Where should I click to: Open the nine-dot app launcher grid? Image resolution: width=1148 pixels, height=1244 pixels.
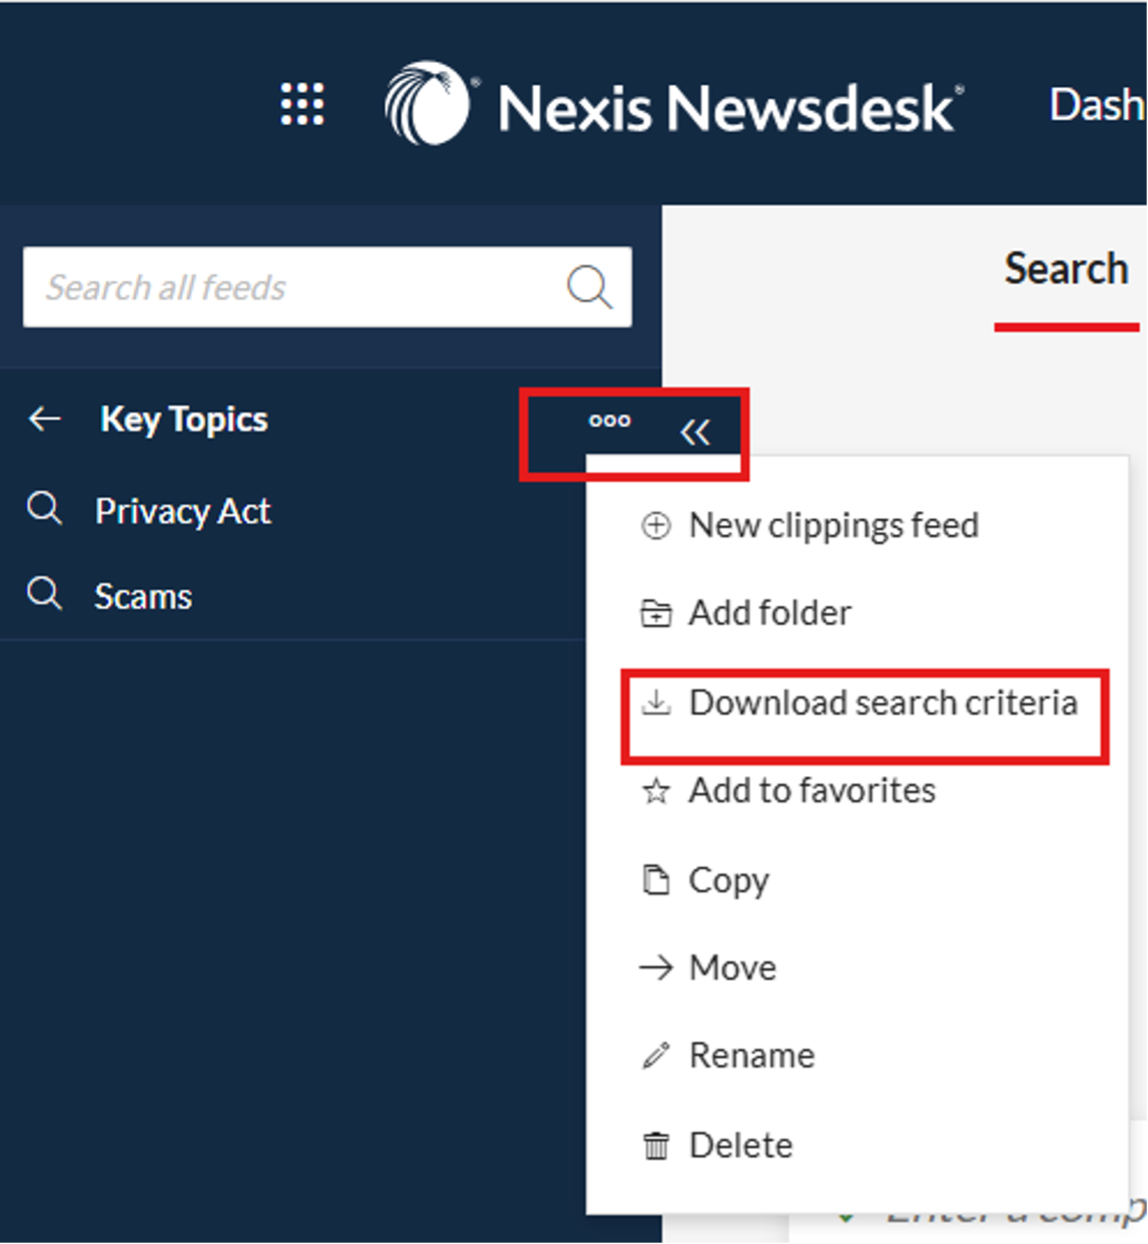pyautogui.click(x=302, y=104)
